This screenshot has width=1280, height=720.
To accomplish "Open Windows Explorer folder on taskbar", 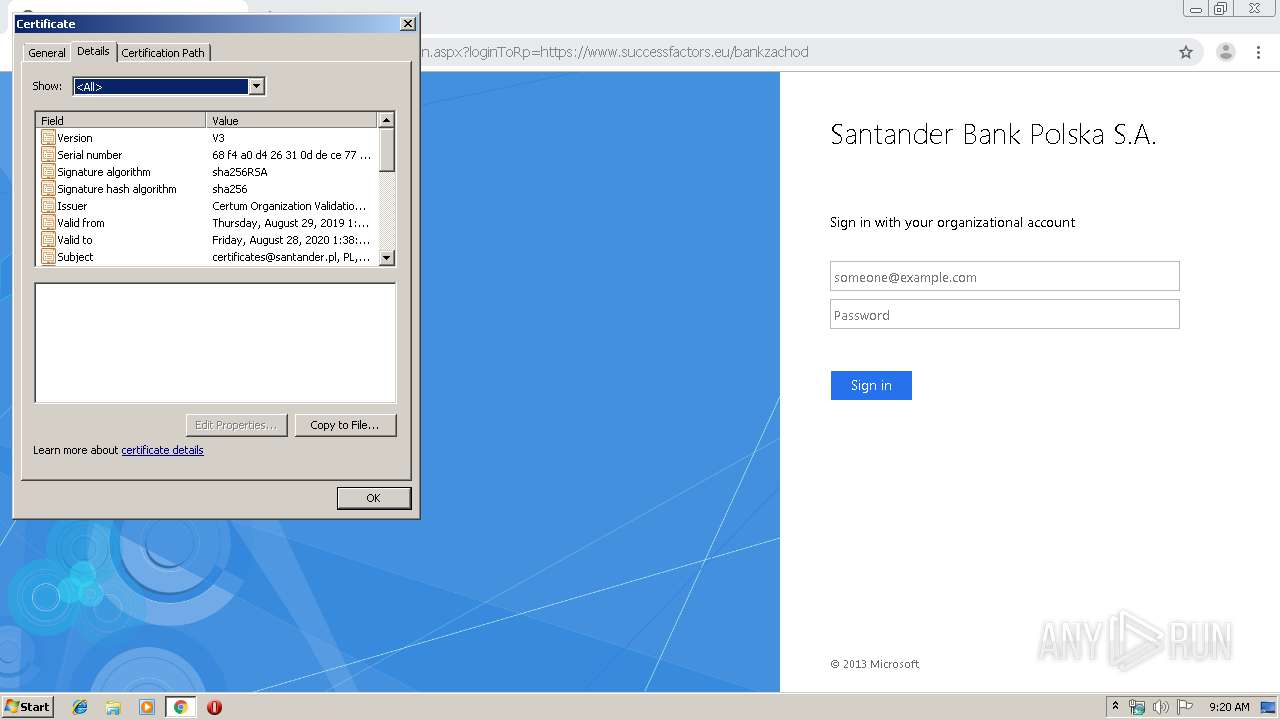I will point(113,707).
